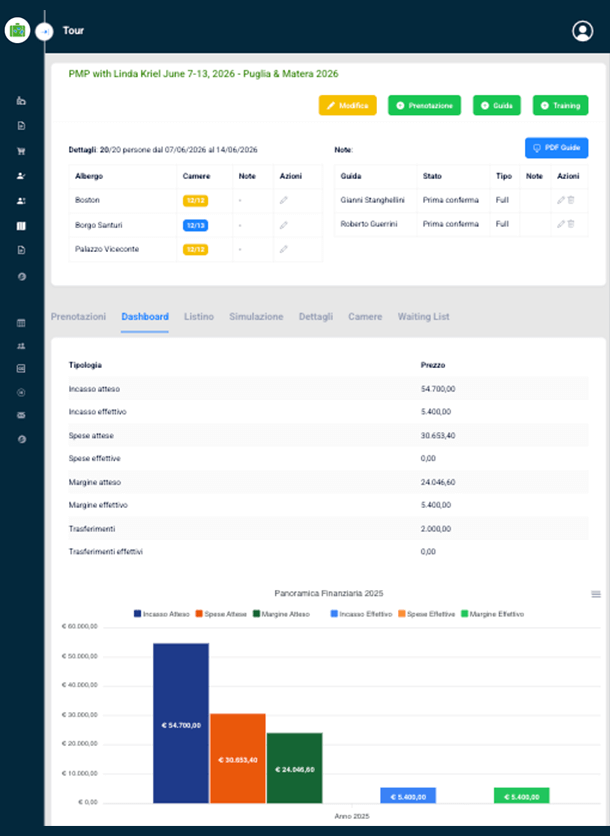The width and height of the screenshot is (610, 836).
Task: Click the dark blue €54.700,00 chart bar
Action: tap(181, 722)
